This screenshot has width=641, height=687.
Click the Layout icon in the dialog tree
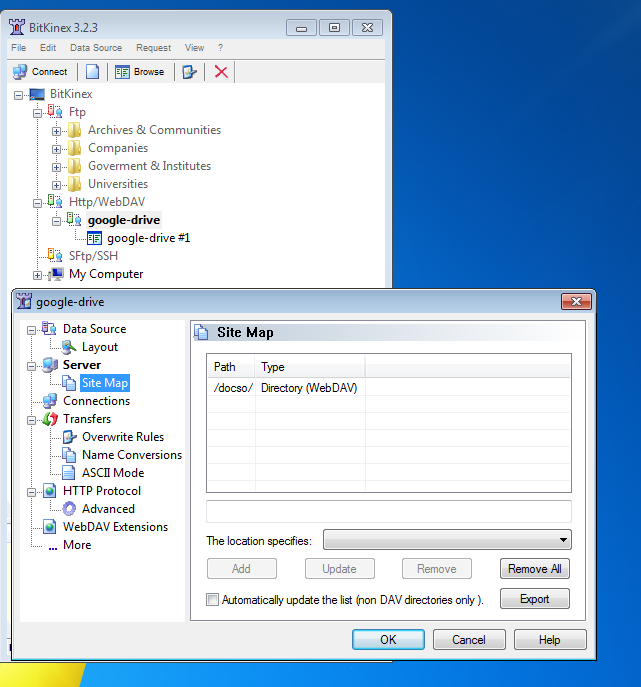point(69,347)
